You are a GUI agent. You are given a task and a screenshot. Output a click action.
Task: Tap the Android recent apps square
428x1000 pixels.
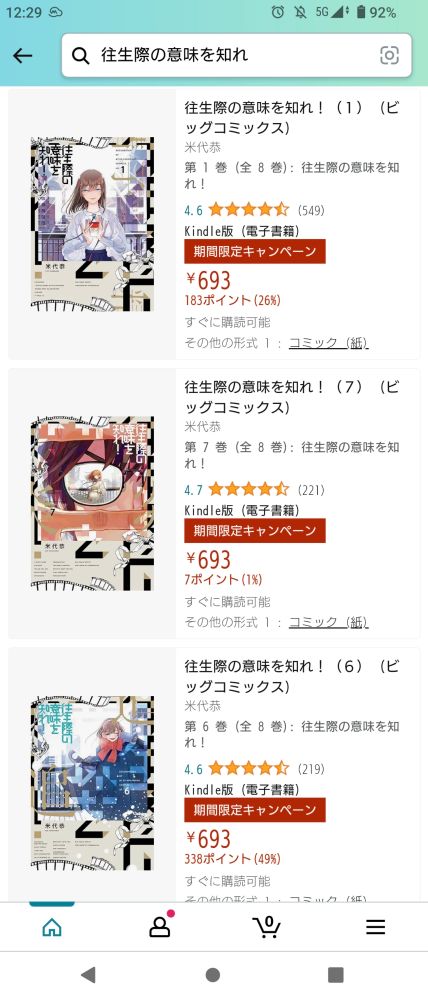pos(336,974)
